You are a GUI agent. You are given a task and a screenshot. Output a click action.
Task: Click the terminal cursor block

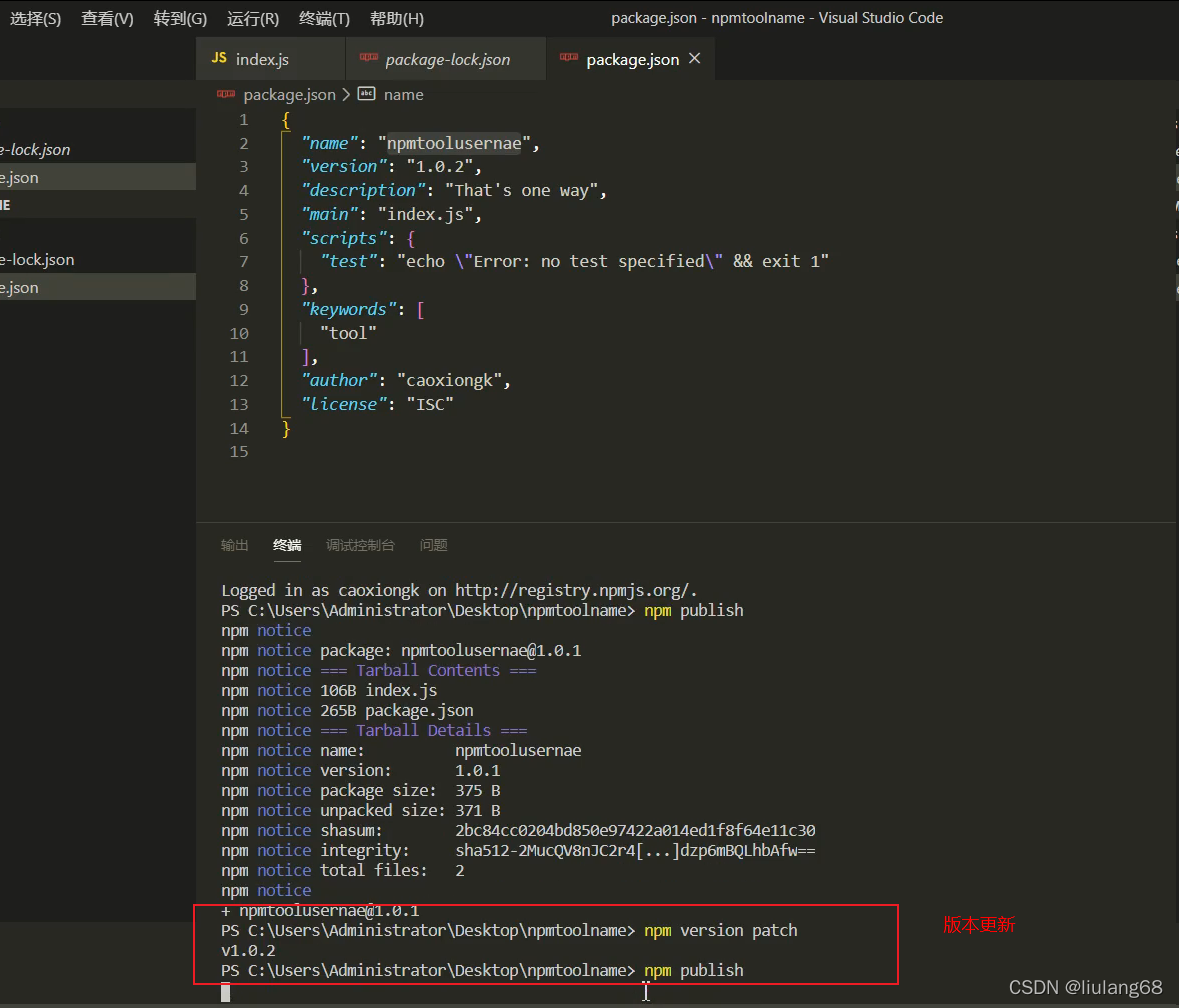[226, 993]
